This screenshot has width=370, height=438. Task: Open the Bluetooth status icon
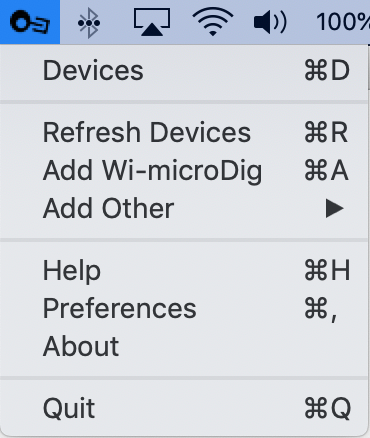click(x=89, y=23)
